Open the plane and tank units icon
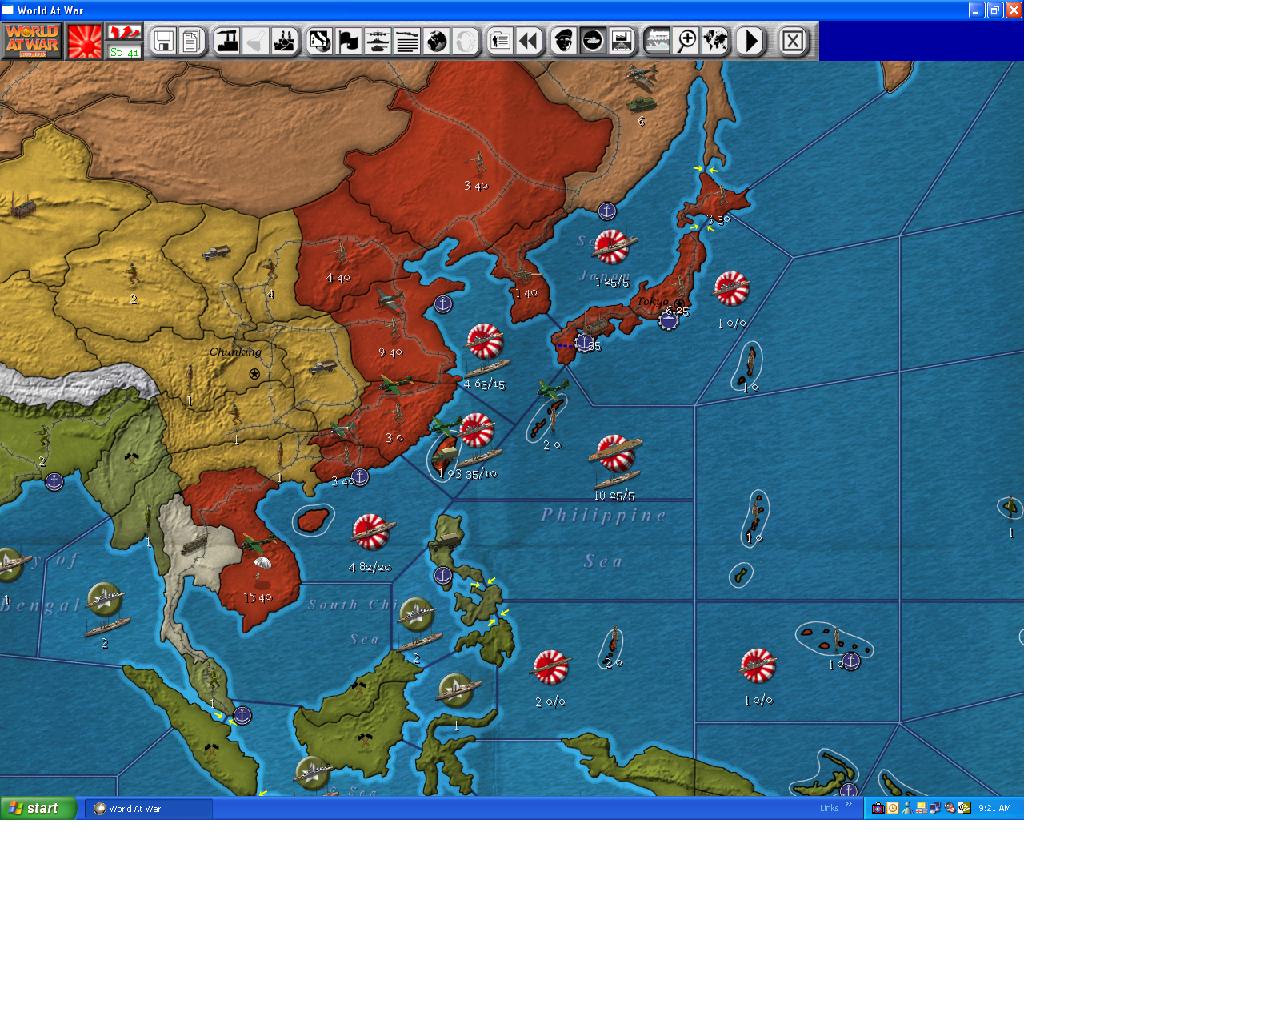1280x1024 pixels. [x=378, y=41]
